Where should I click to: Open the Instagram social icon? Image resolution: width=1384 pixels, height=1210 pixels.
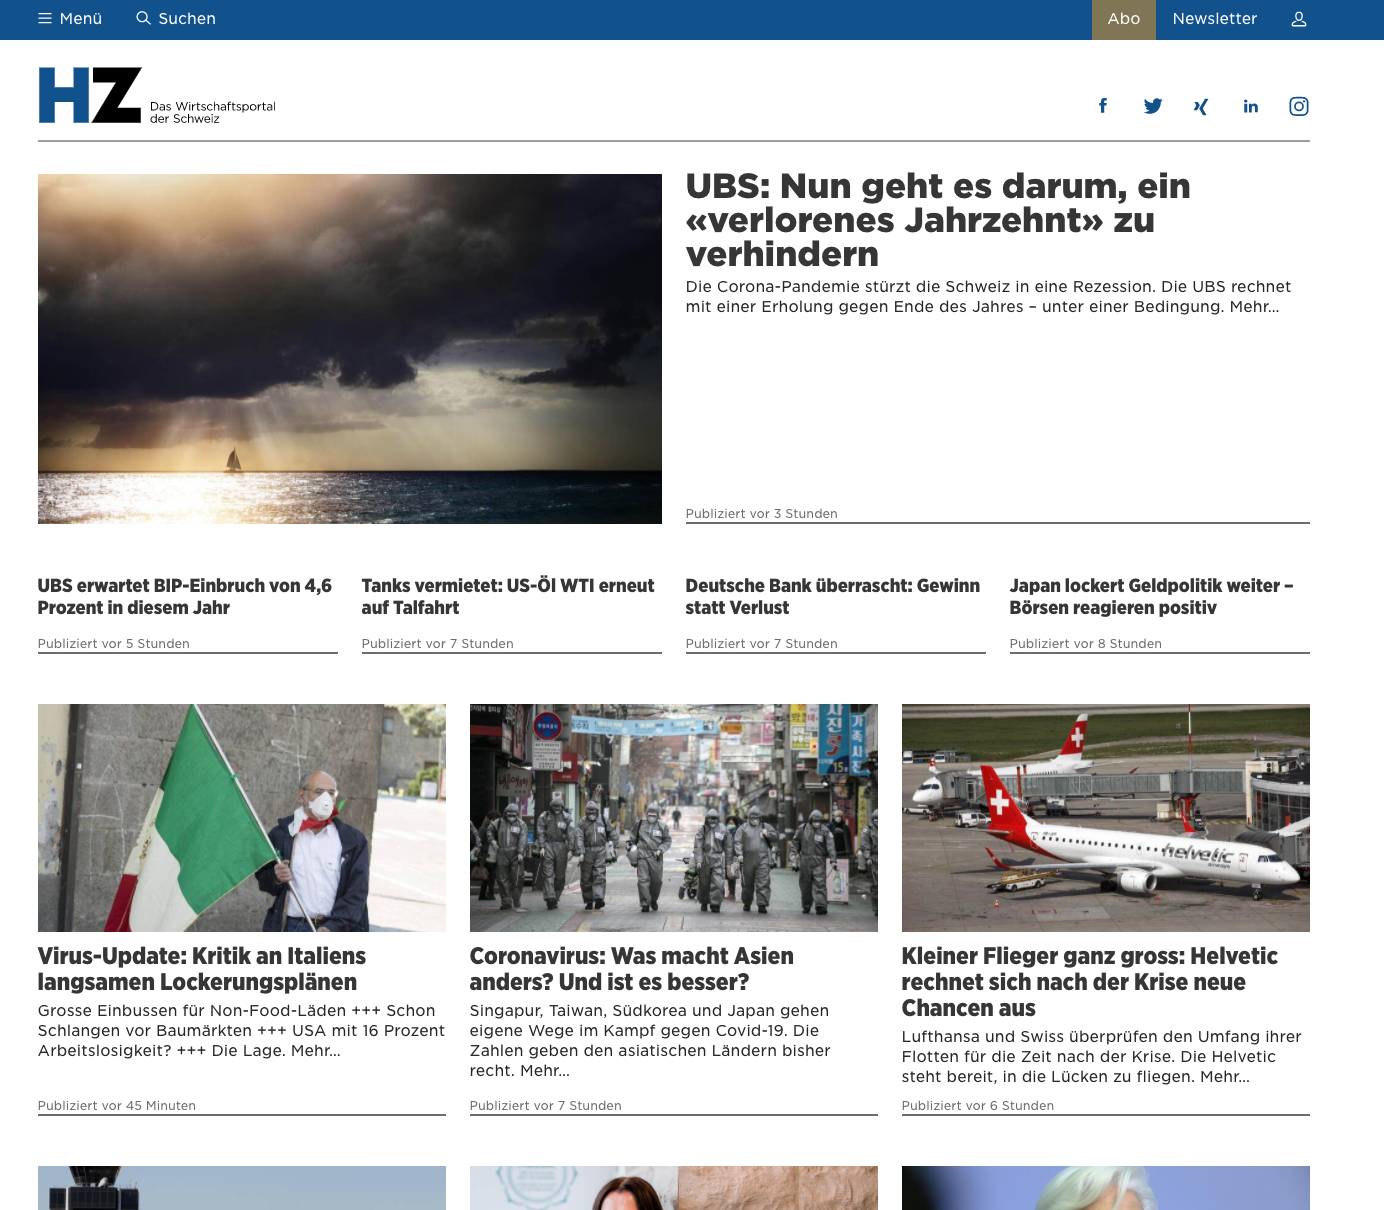(x=1299, y=106)
